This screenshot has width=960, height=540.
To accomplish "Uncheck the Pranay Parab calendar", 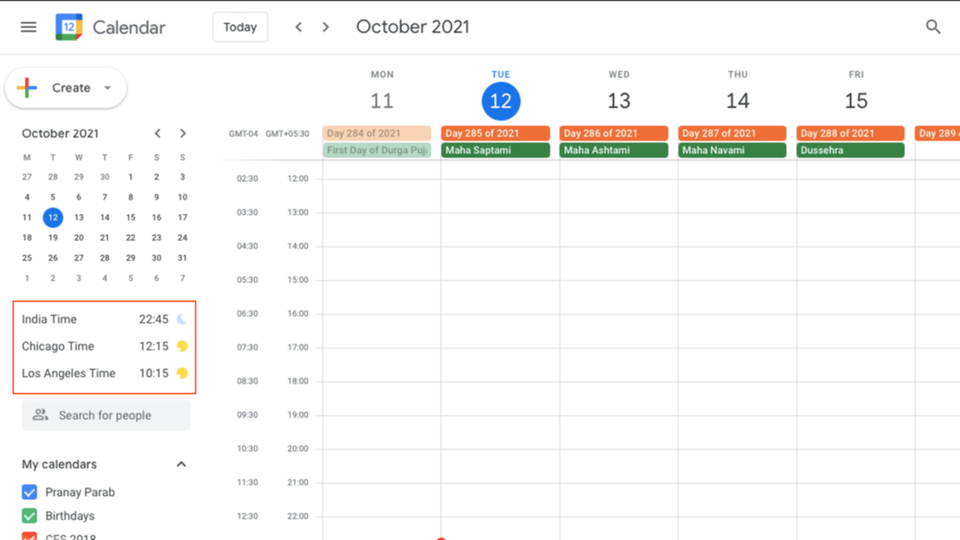I will tap(29, 492).
